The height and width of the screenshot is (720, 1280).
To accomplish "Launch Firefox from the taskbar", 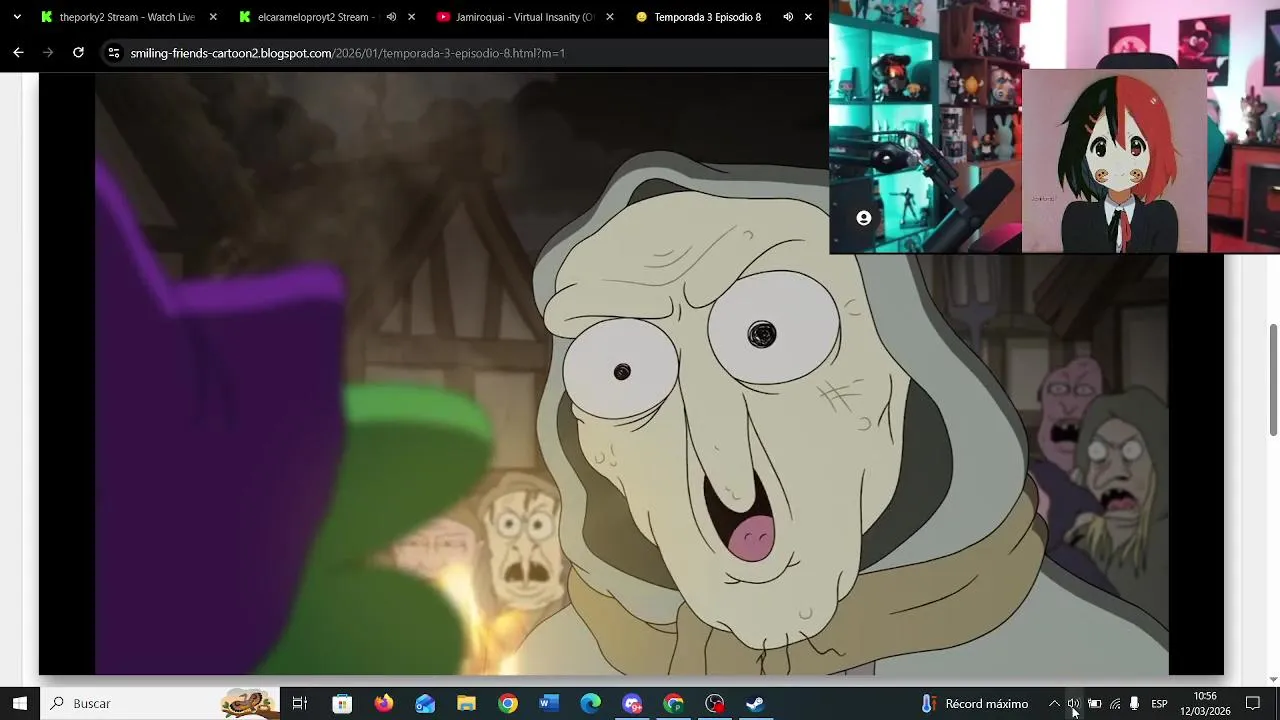I will pyautogui.click(x=384, y=704).
